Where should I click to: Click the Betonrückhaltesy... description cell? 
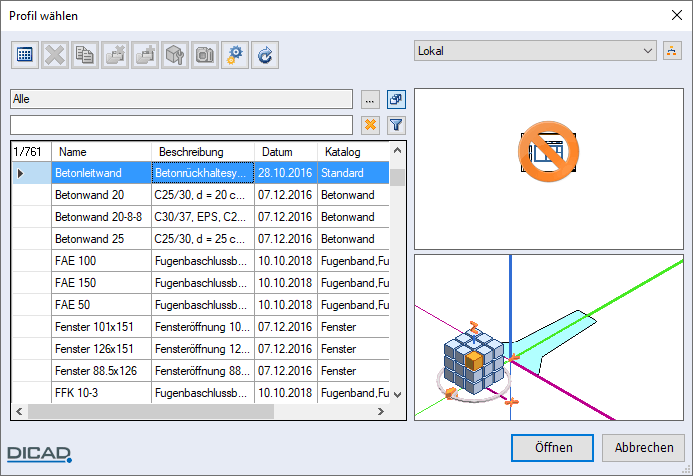[203, 173]
